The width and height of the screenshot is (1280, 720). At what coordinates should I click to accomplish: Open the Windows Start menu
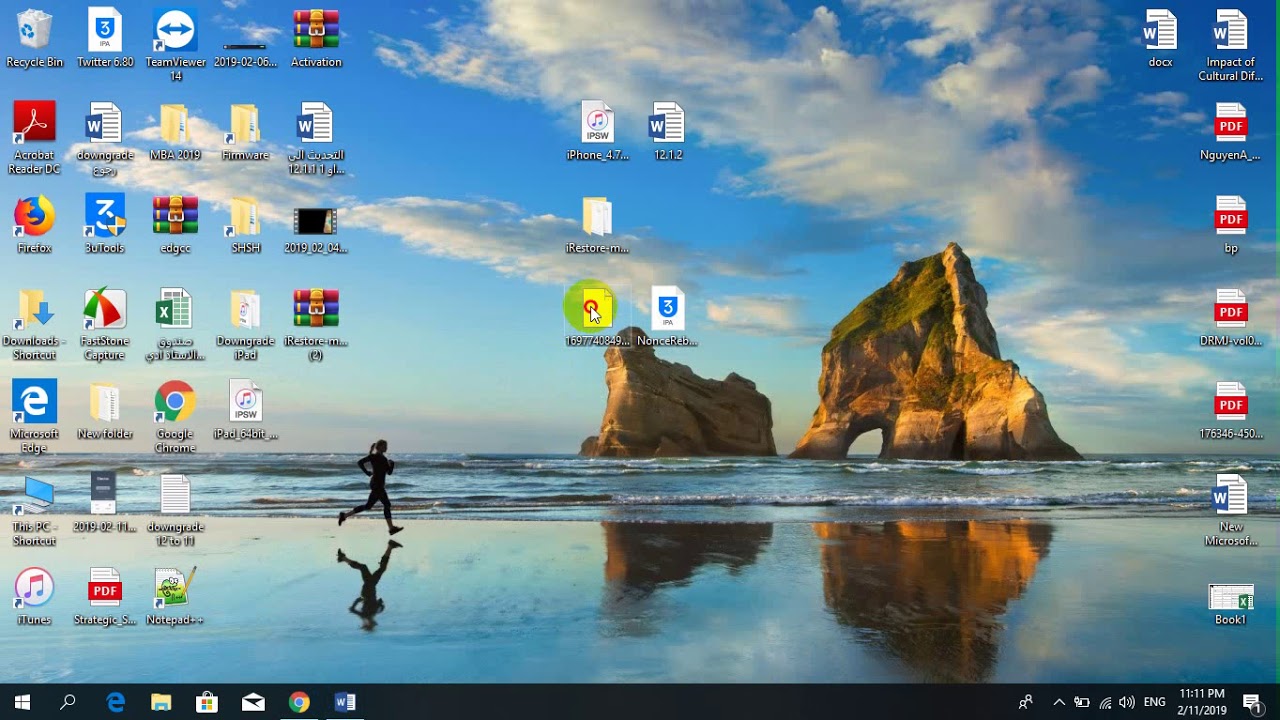click(x=22, y=702)
